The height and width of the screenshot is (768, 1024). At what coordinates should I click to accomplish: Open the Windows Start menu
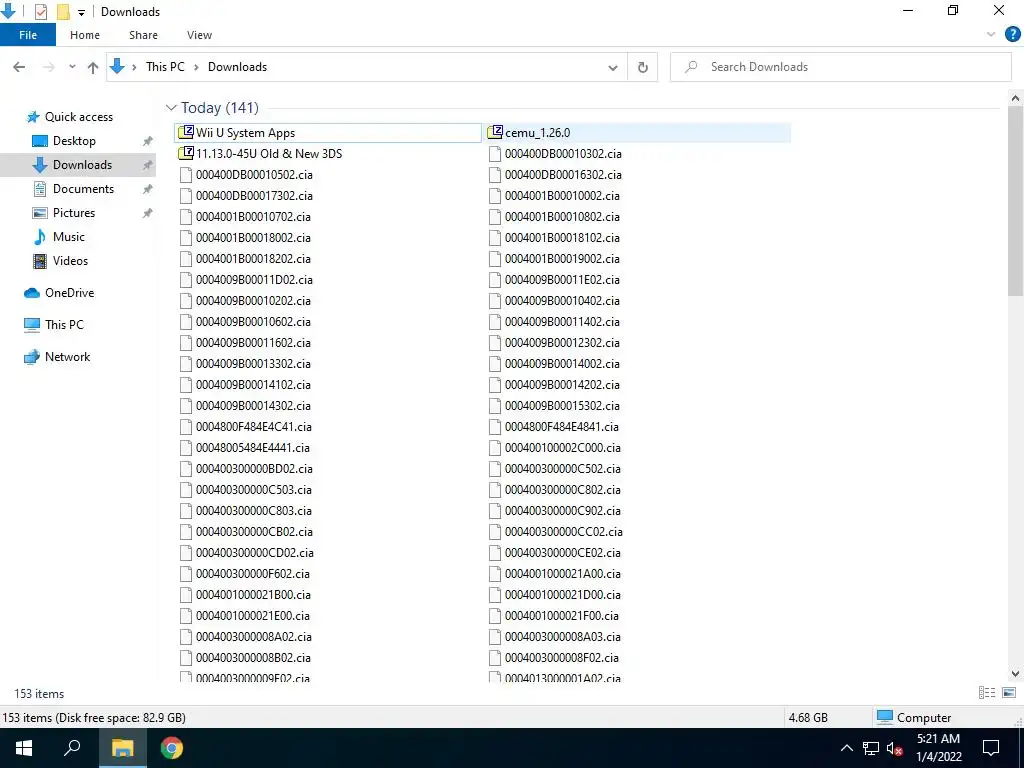click(24, 748)
